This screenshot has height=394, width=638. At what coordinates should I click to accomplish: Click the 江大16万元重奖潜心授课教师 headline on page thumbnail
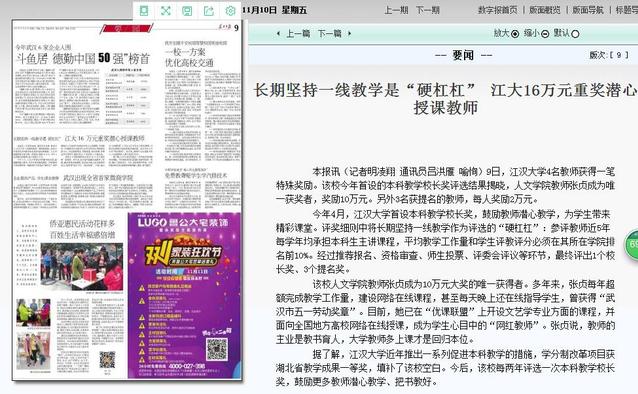tap(105, 138)
